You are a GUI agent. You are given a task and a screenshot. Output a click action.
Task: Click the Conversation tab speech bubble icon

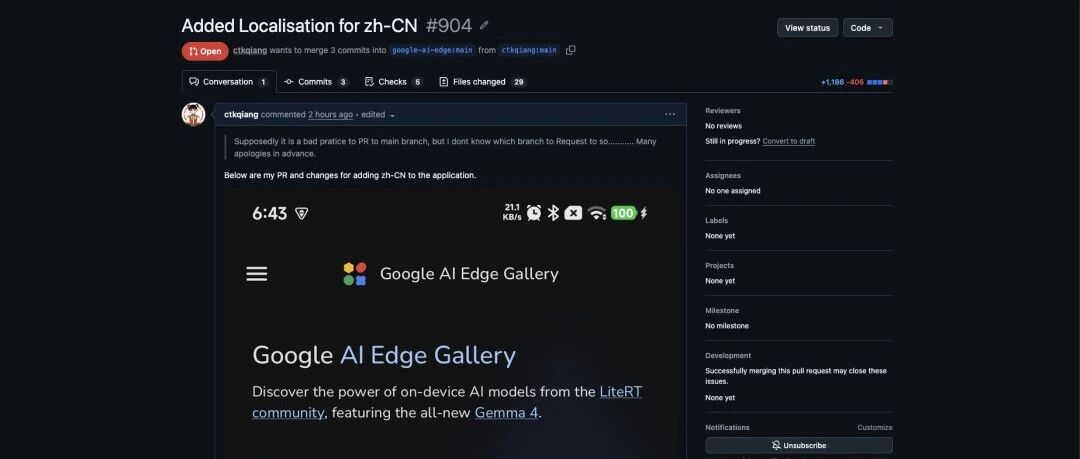[194, 81]
